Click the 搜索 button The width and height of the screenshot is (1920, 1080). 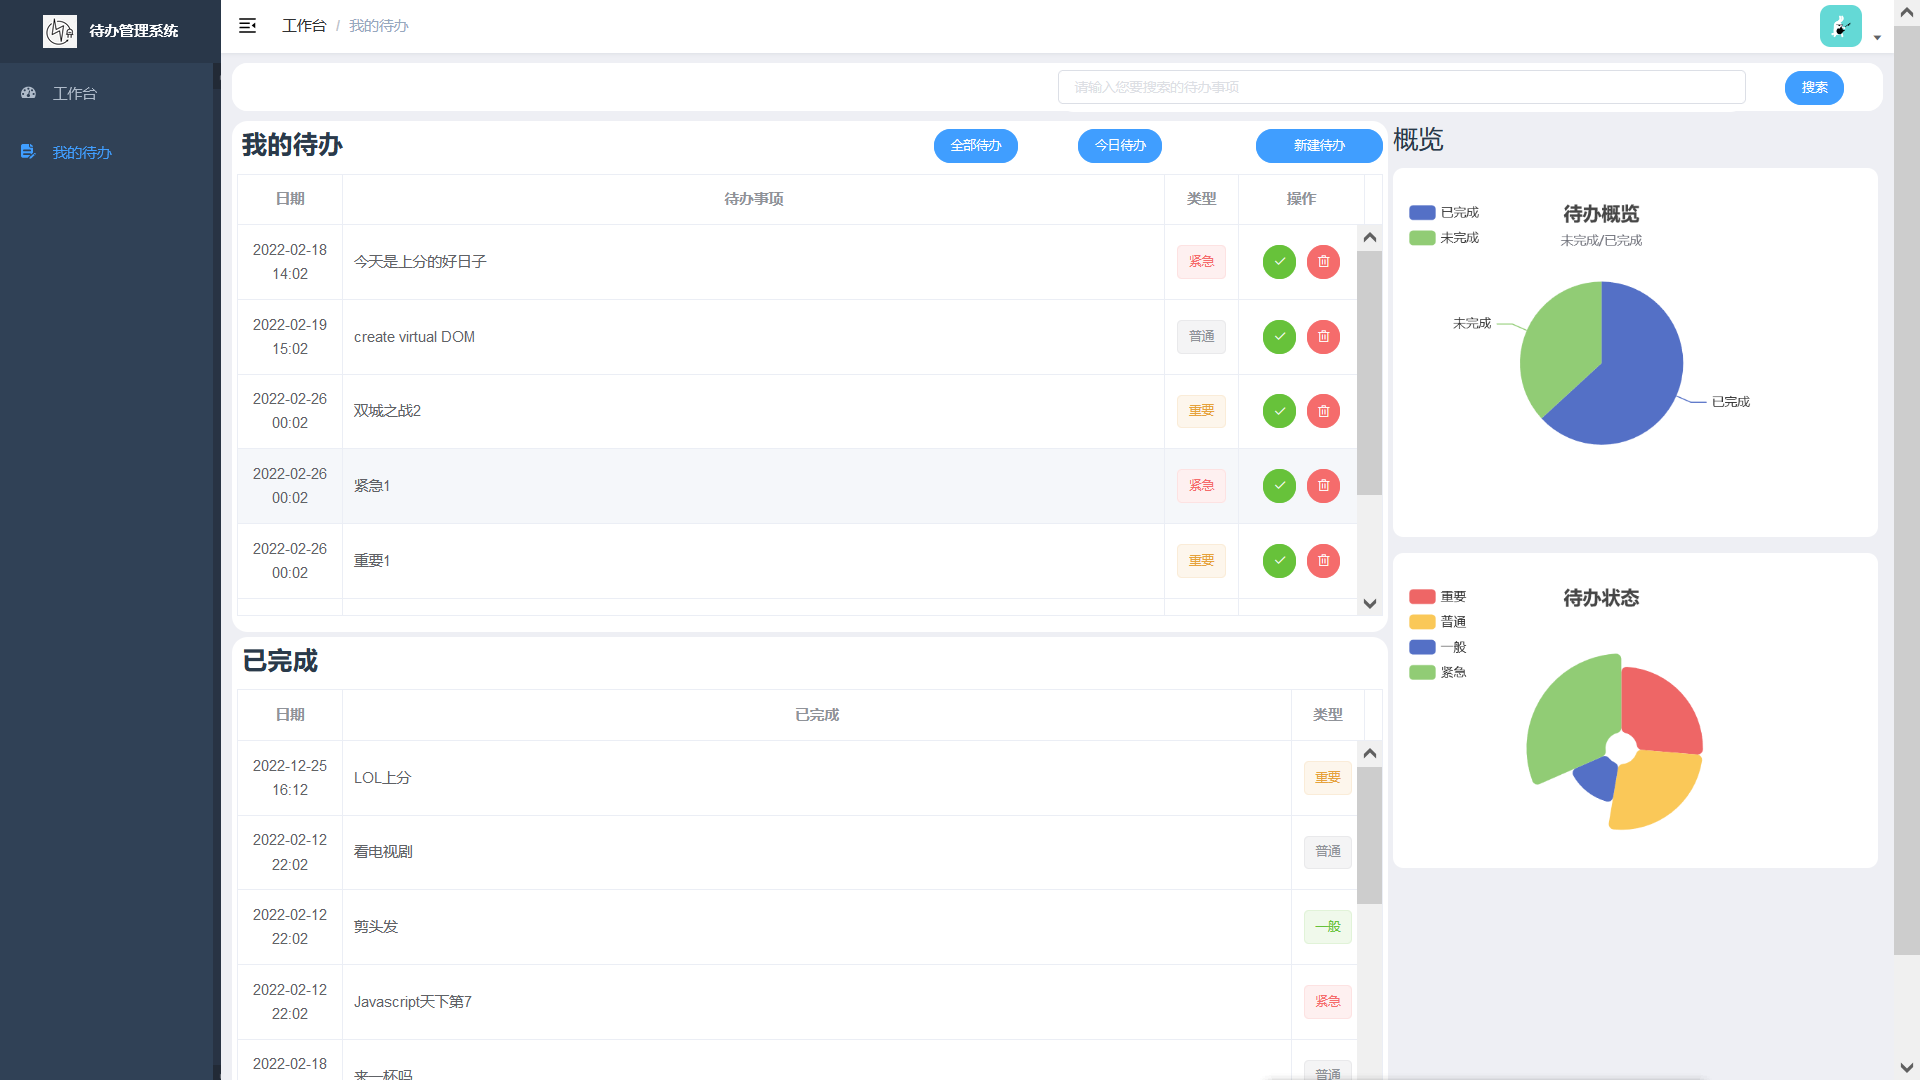point(1814,88)
